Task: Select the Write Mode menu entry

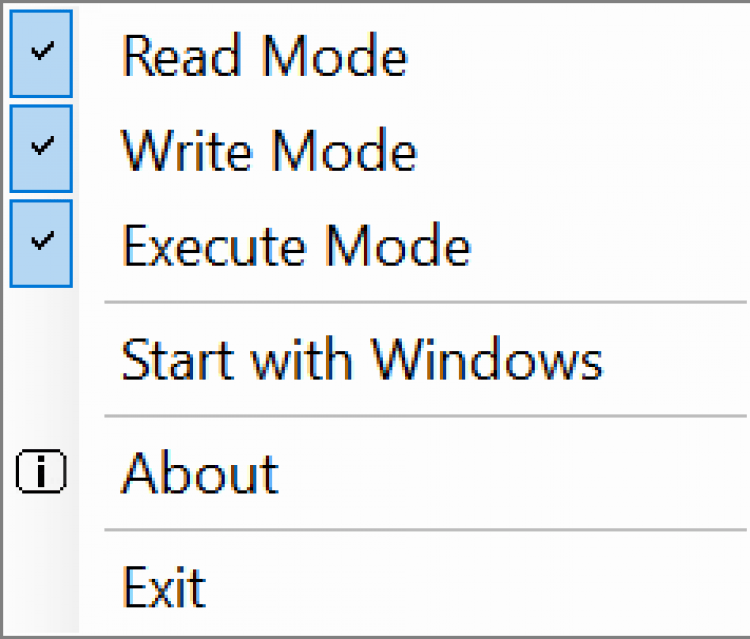Action: [x=268, y=151]
